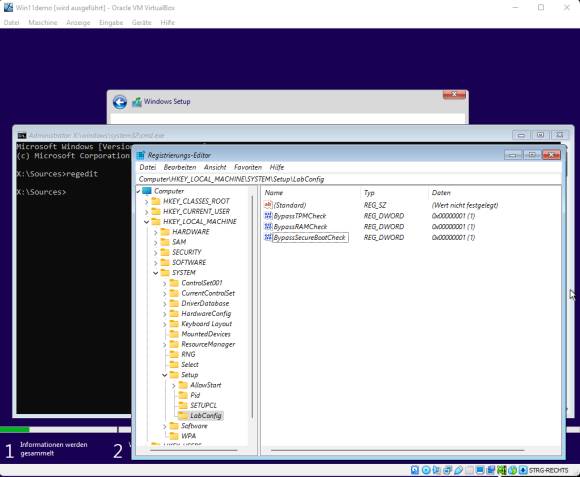Select the BypassTPMCheck value name
The width and height of the screenshot is (580, 477).
(x=300, y=216)
